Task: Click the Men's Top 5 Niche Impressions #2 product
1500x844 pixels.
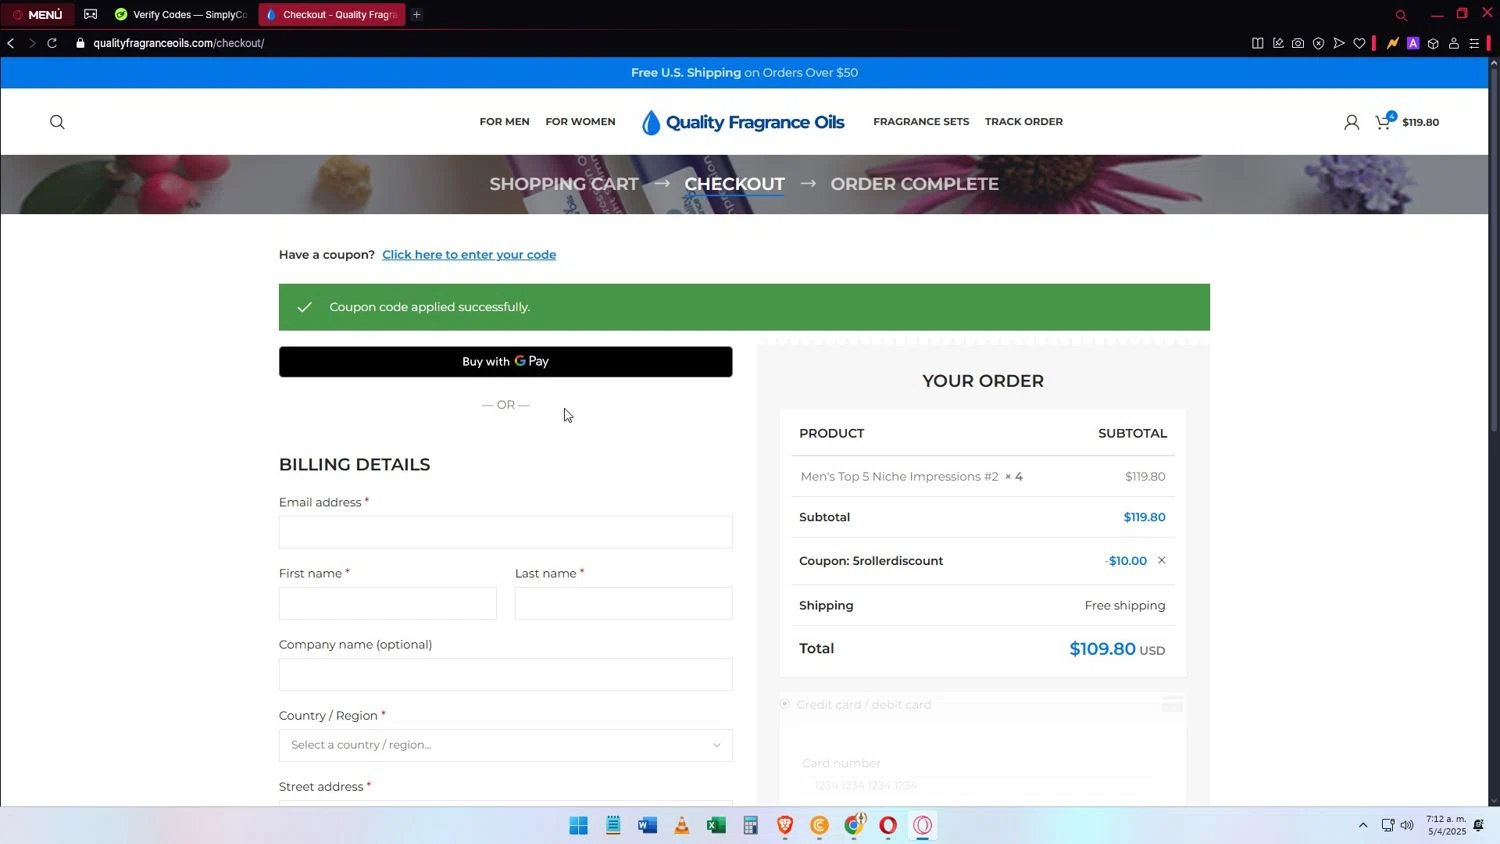Action: coord(899,477)
